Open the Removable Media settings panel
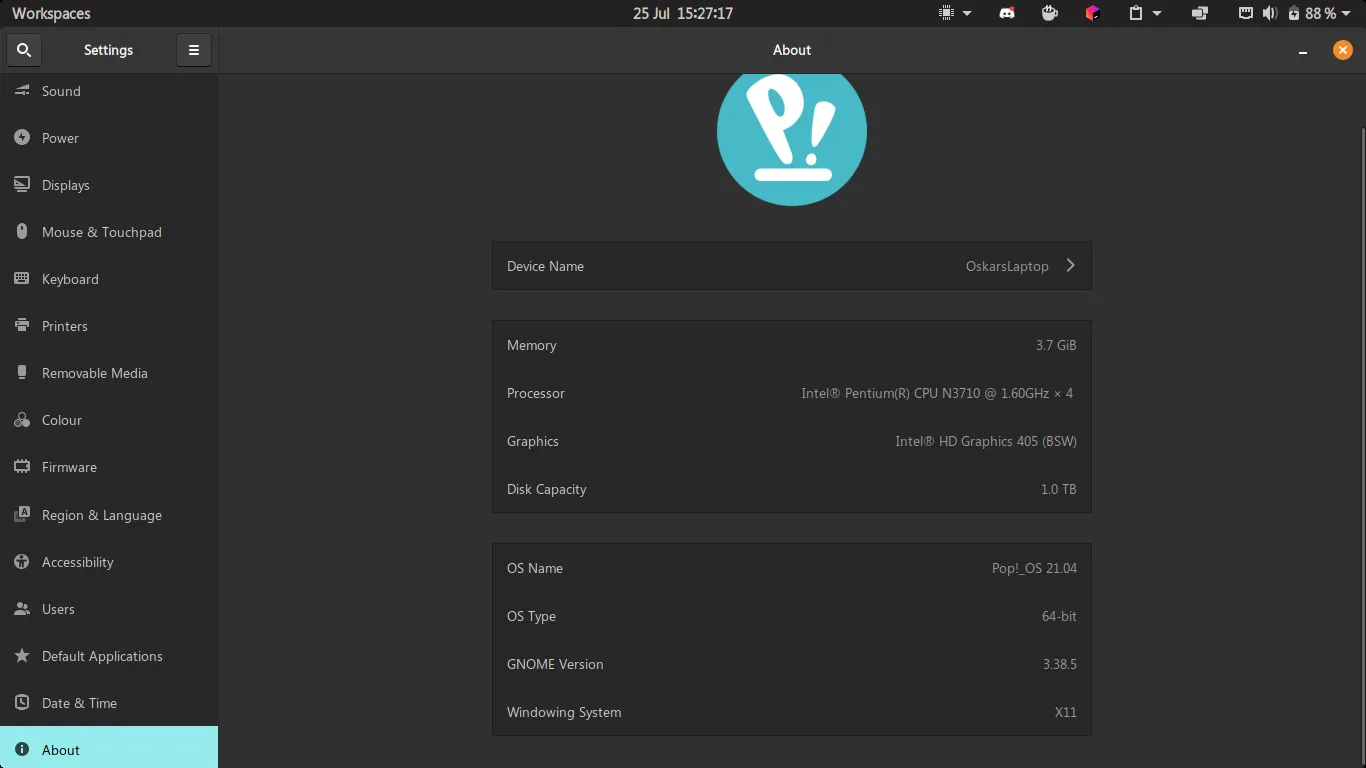The width and height of the screenshot is (1366, 768). pyautogui.click(x=109, y=373)
